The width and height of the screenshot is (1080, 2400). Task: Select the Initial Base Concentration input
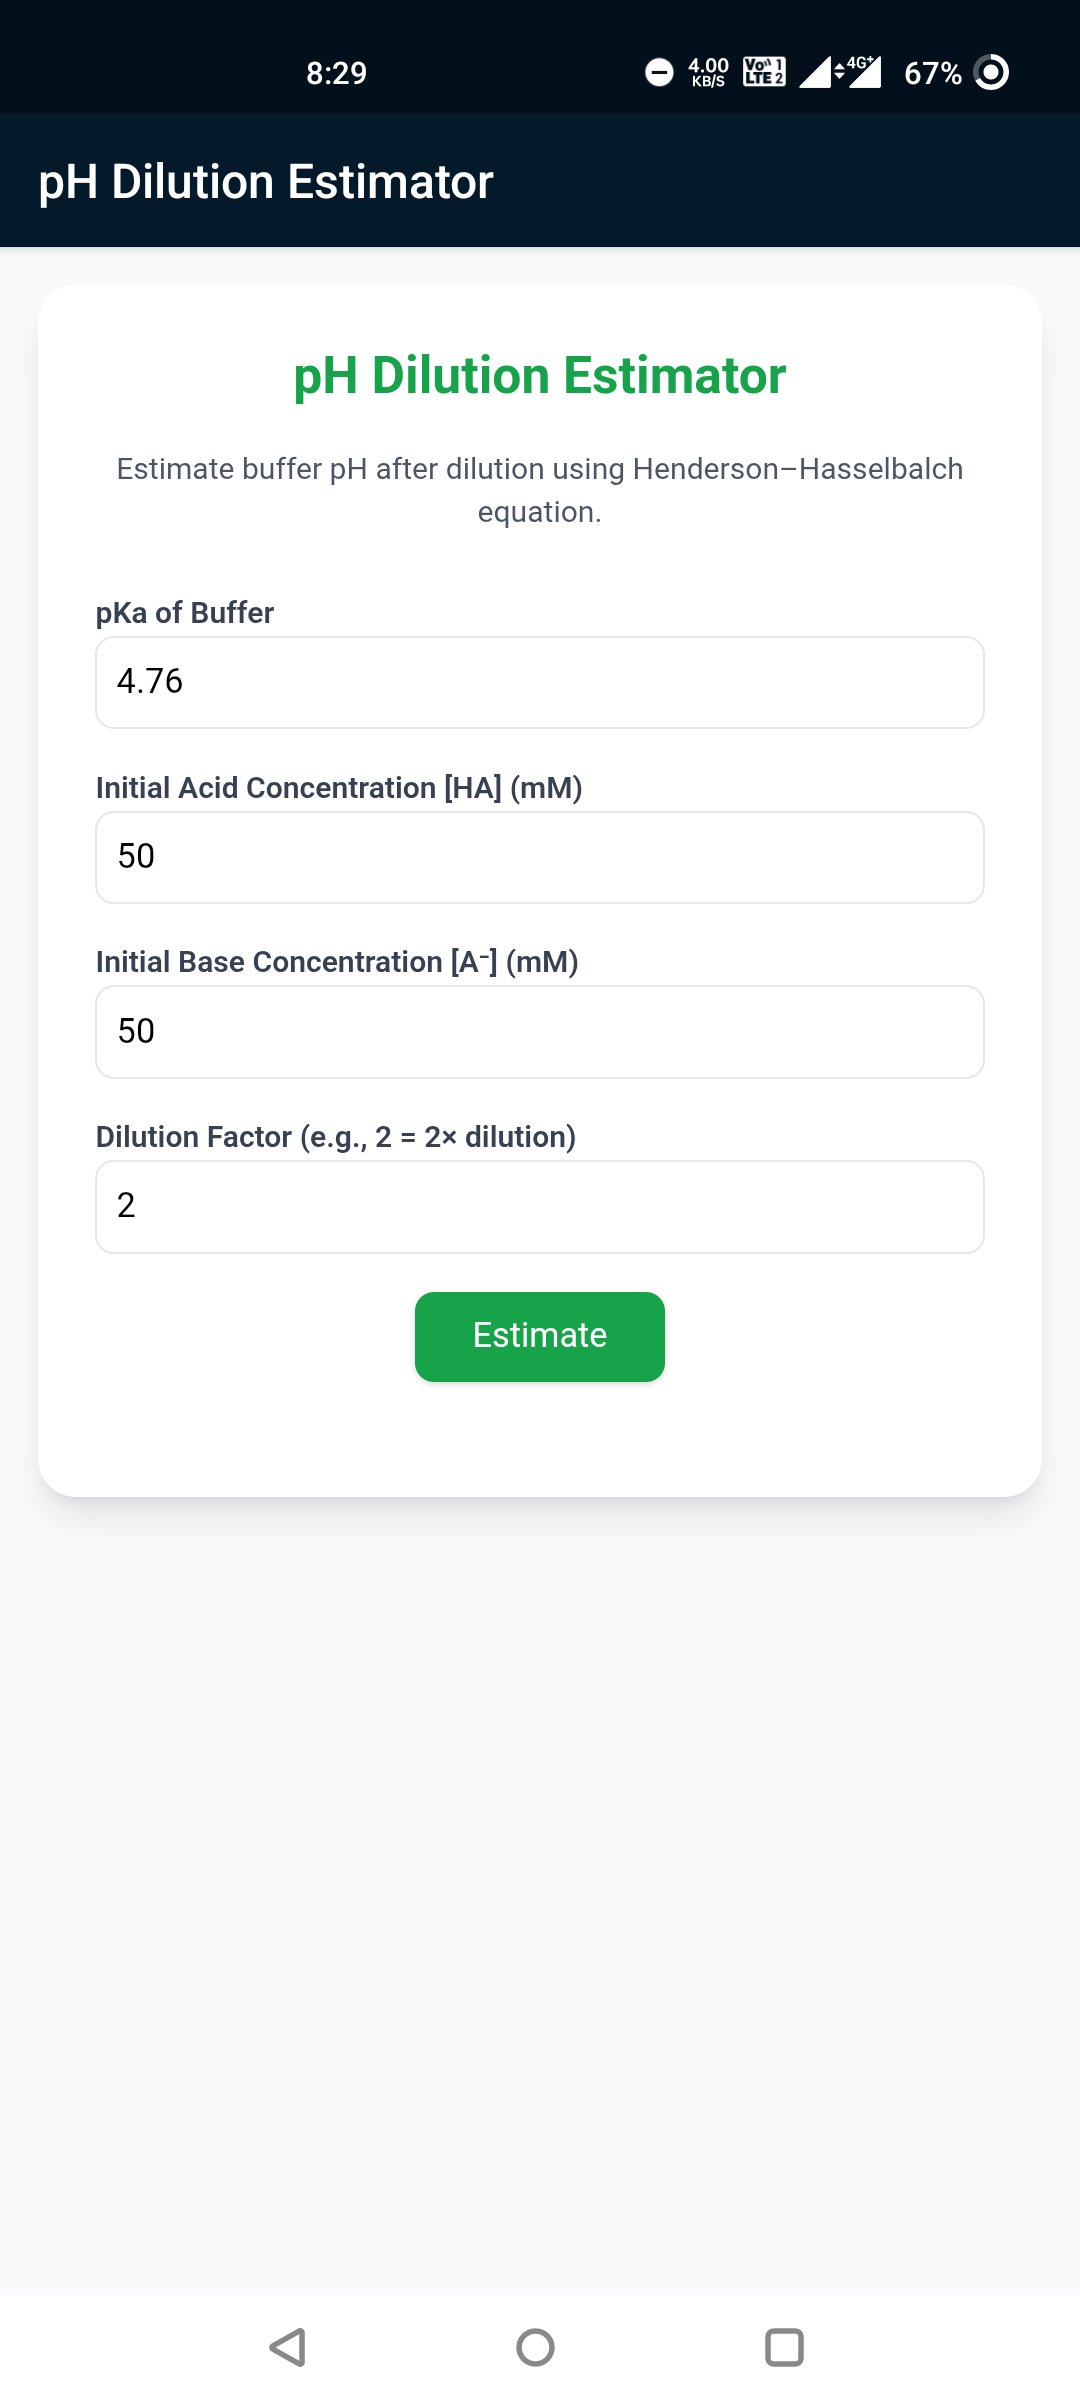point(540,1032)
